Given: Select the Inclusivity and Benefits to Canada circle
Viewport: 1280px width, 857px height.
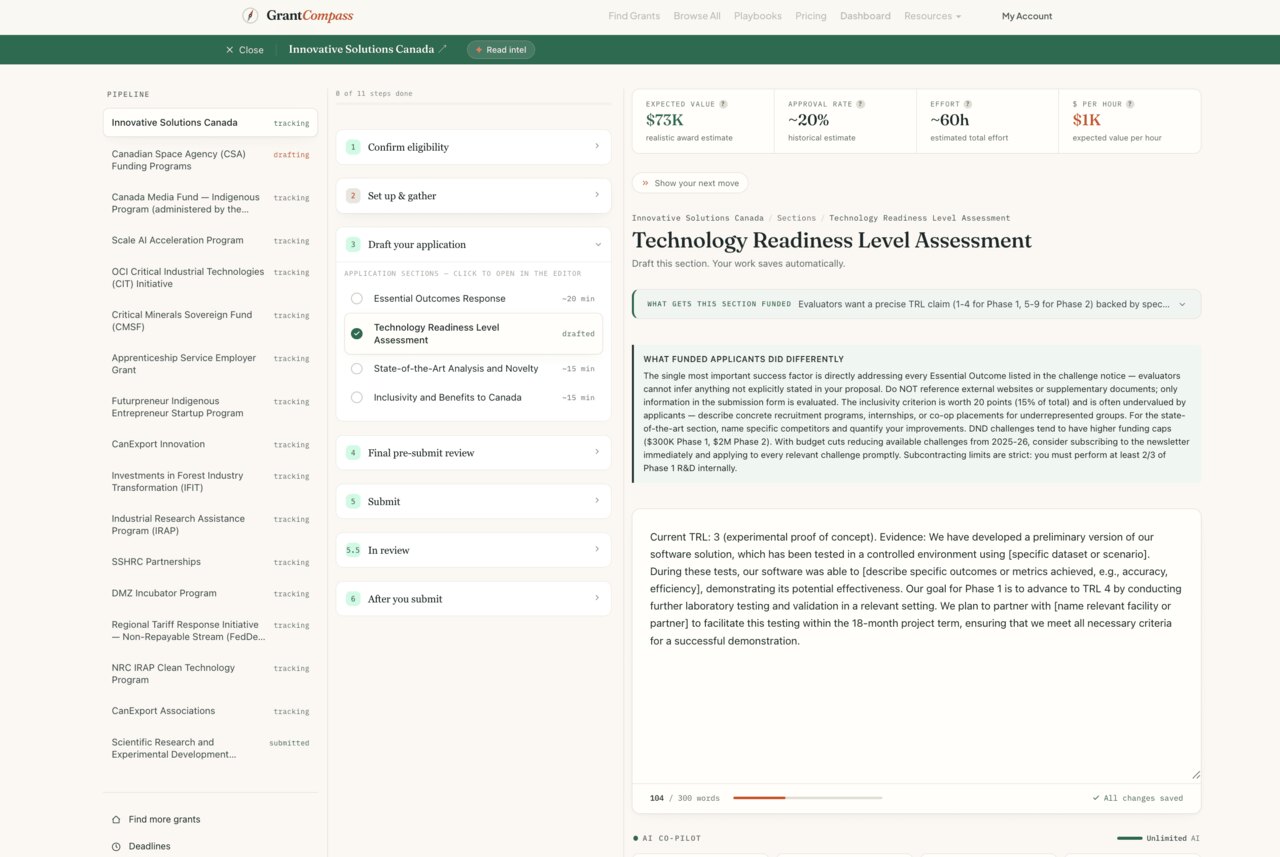Looking at the screenshot, I should click(x=357, y=398).
